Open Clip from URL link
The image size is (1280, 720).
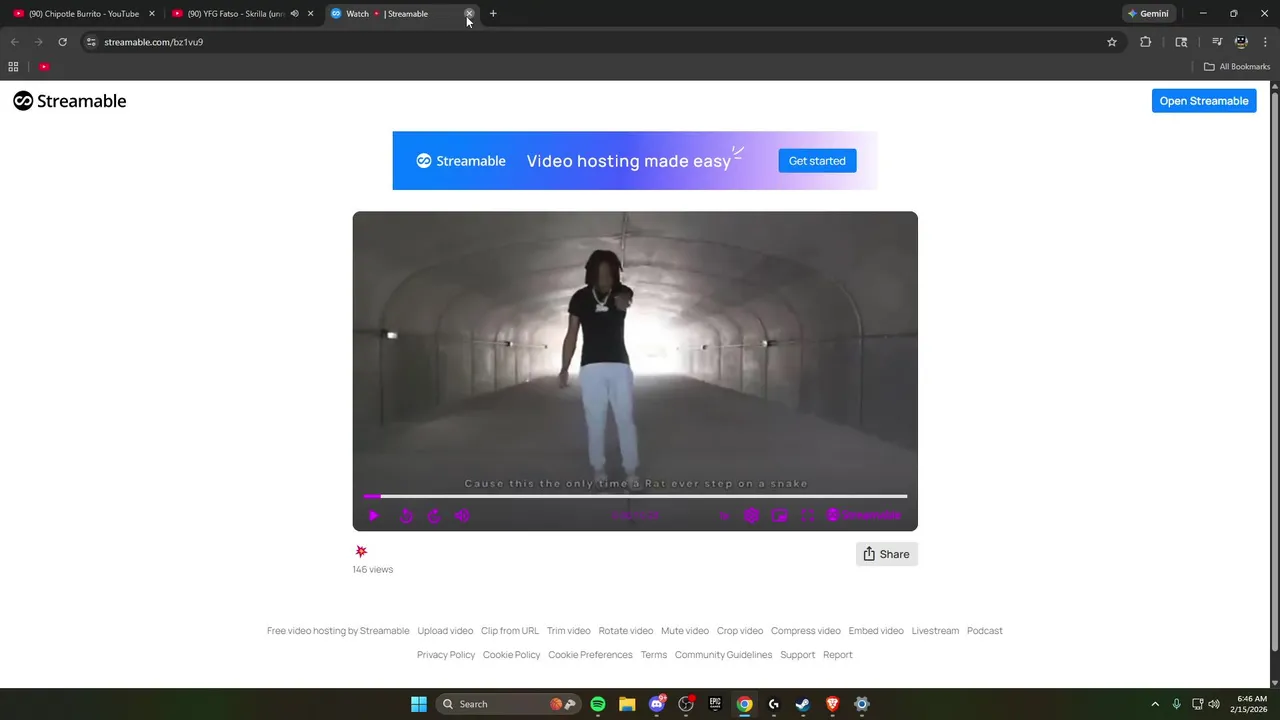coord(510,631)
